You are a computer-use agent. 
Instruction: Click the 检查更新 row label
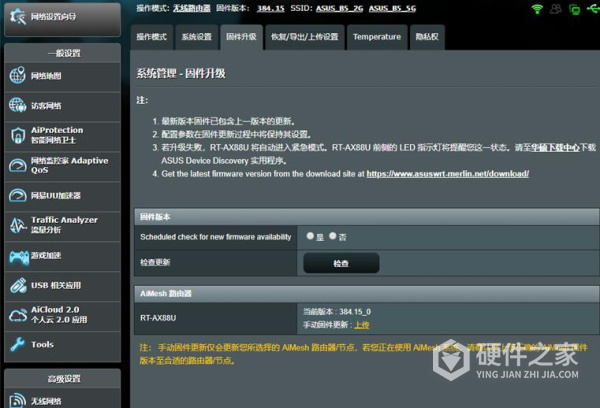[155, 263]
